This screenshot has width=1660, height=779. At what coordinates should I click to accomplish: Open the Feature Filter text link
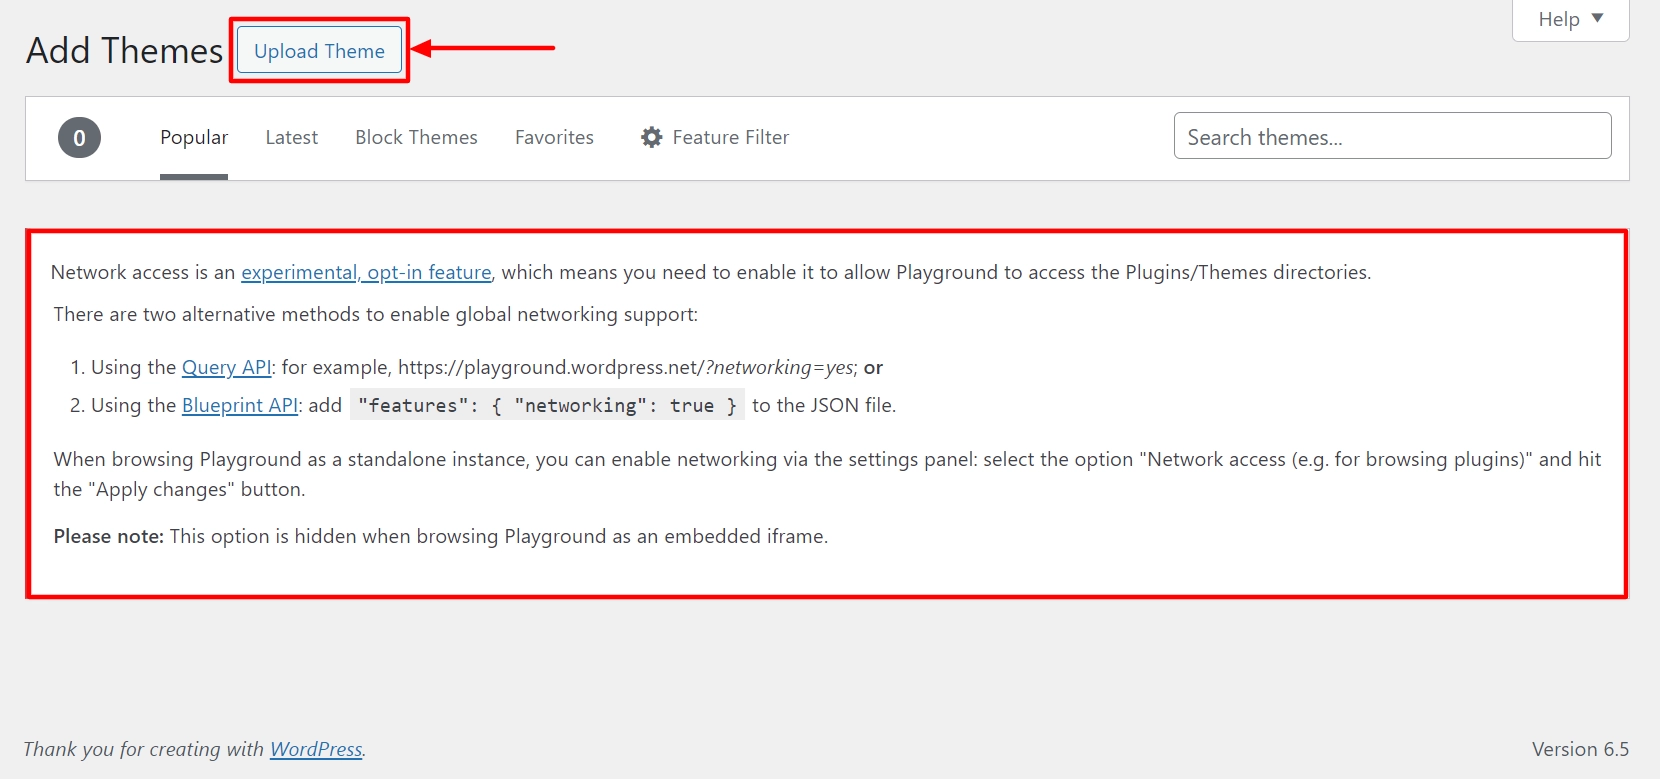coord(731,138)
